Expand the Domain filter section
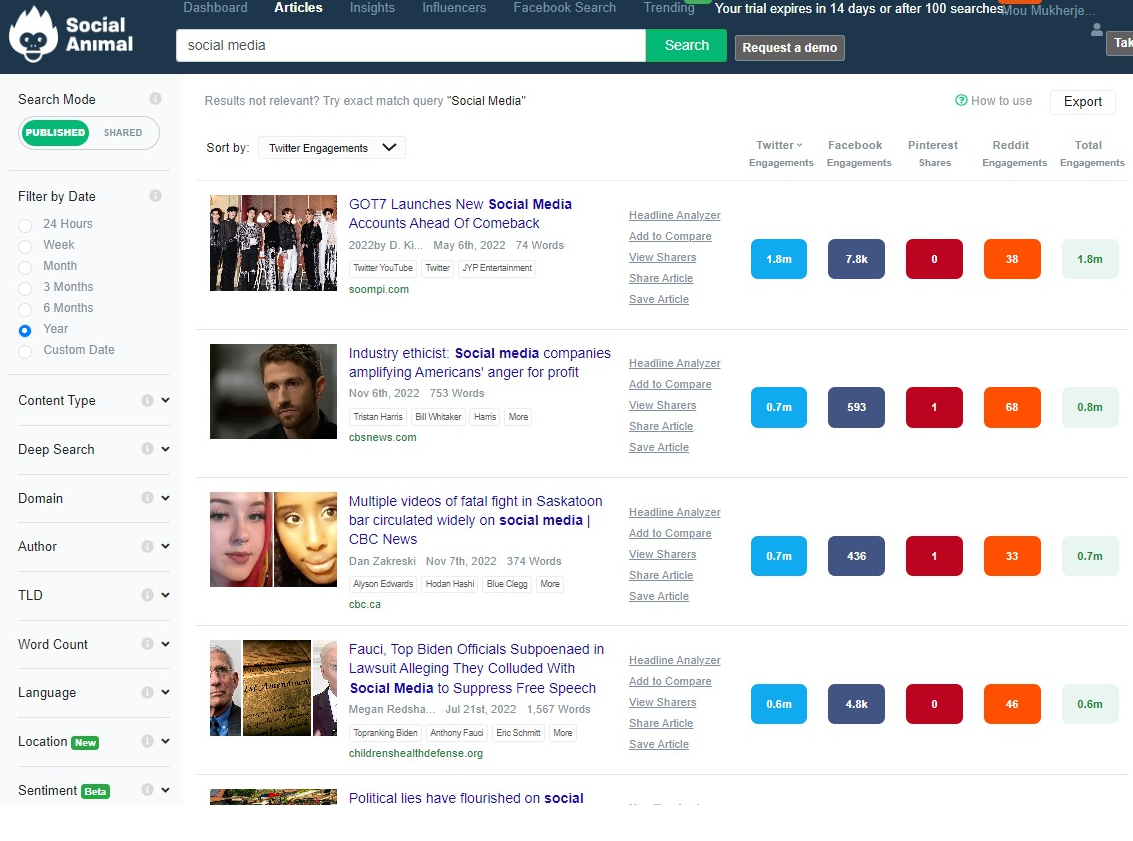This screenshot has width=1133, height=841. [164, 498]
